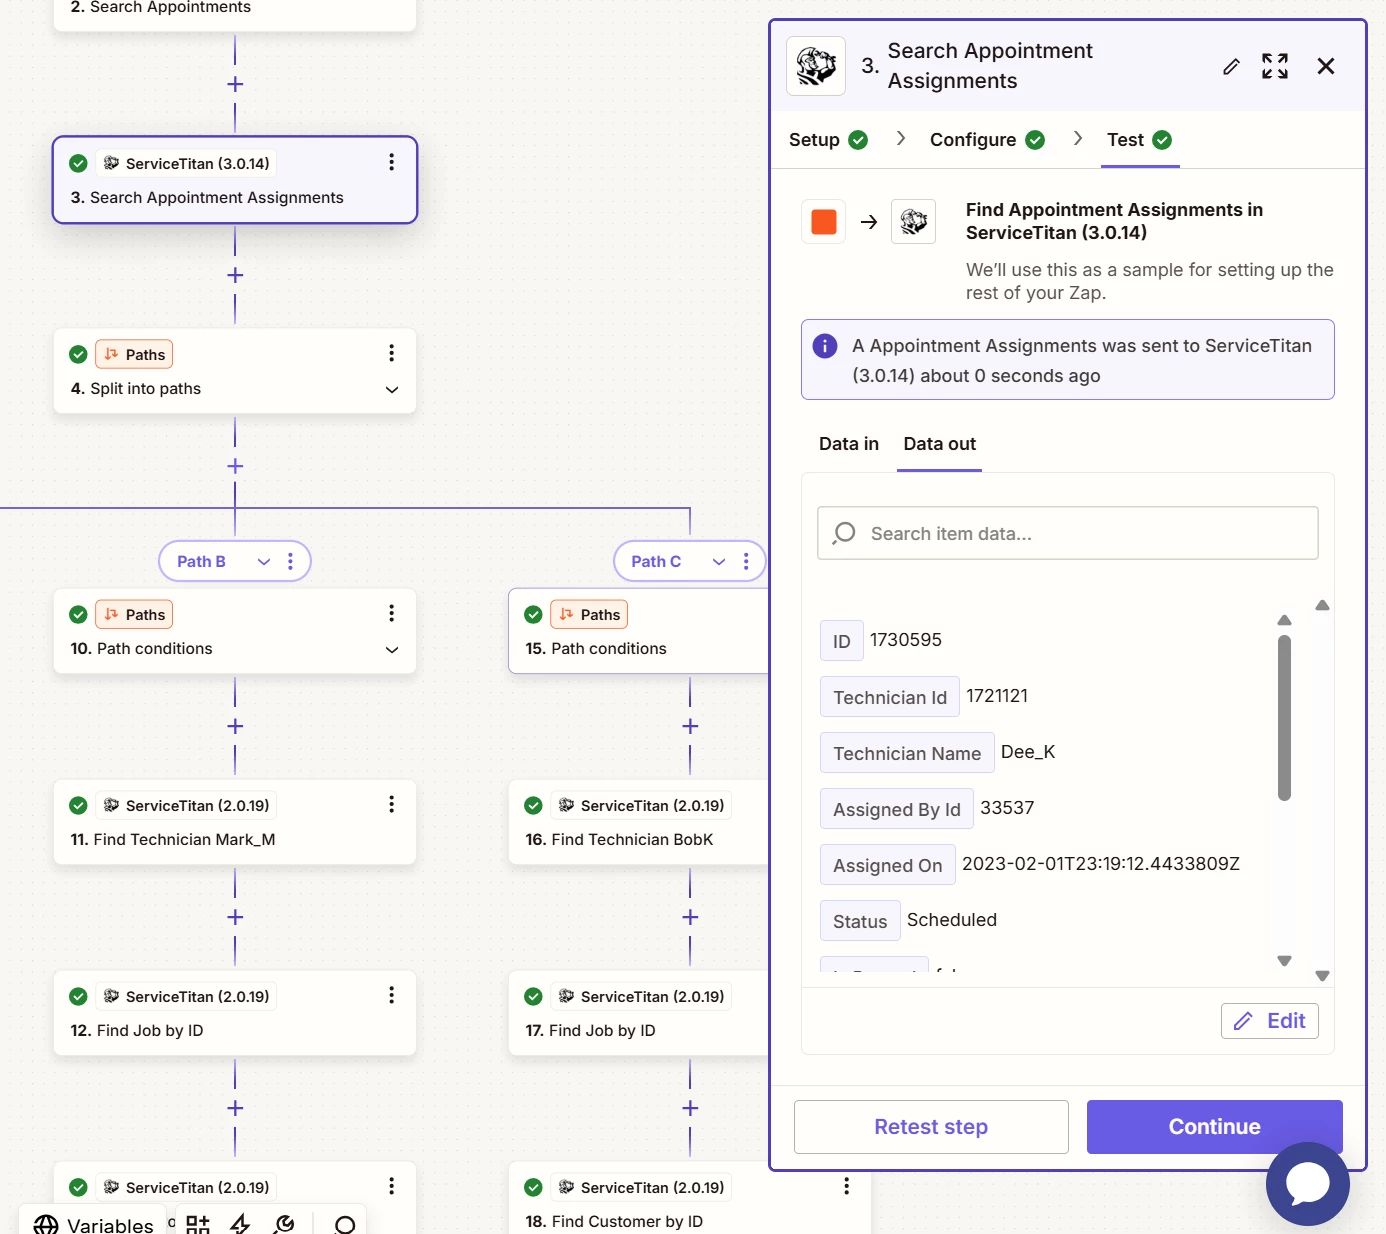This screenshot has width=1386, height=1234.
Task: Select the Technician Id label
Action: (890, 697)
